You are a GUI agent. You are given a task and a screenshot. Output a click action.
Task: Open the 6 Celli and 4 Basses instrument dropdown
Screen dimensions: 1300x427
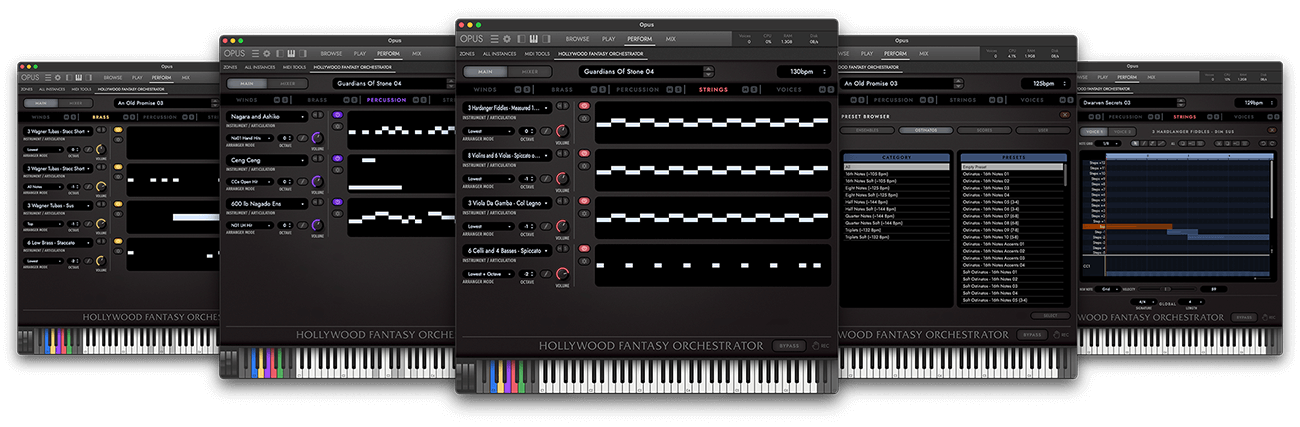point(508,251)
